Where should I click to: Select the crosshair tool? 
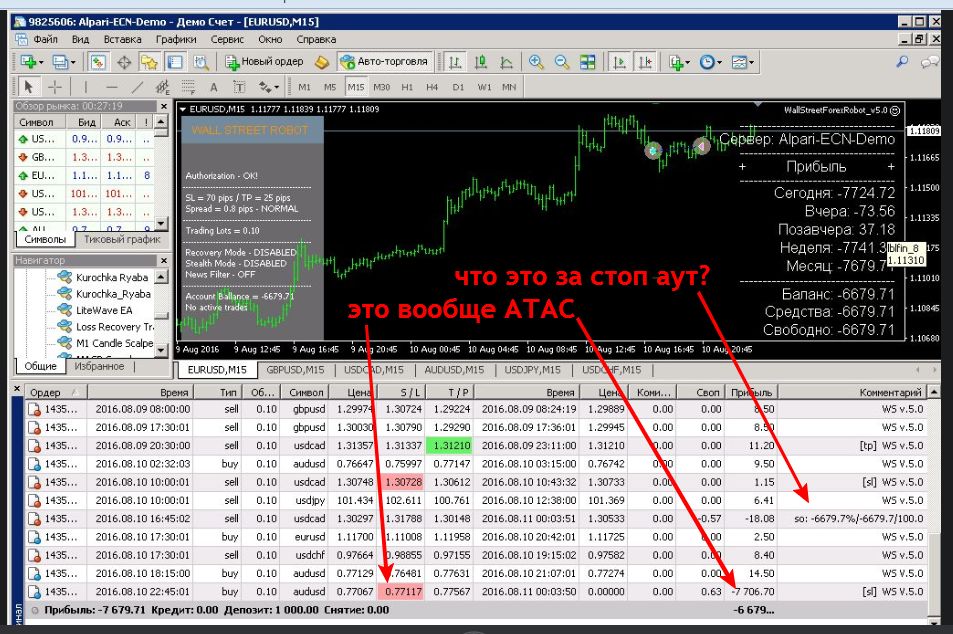(x=55, y=87)
